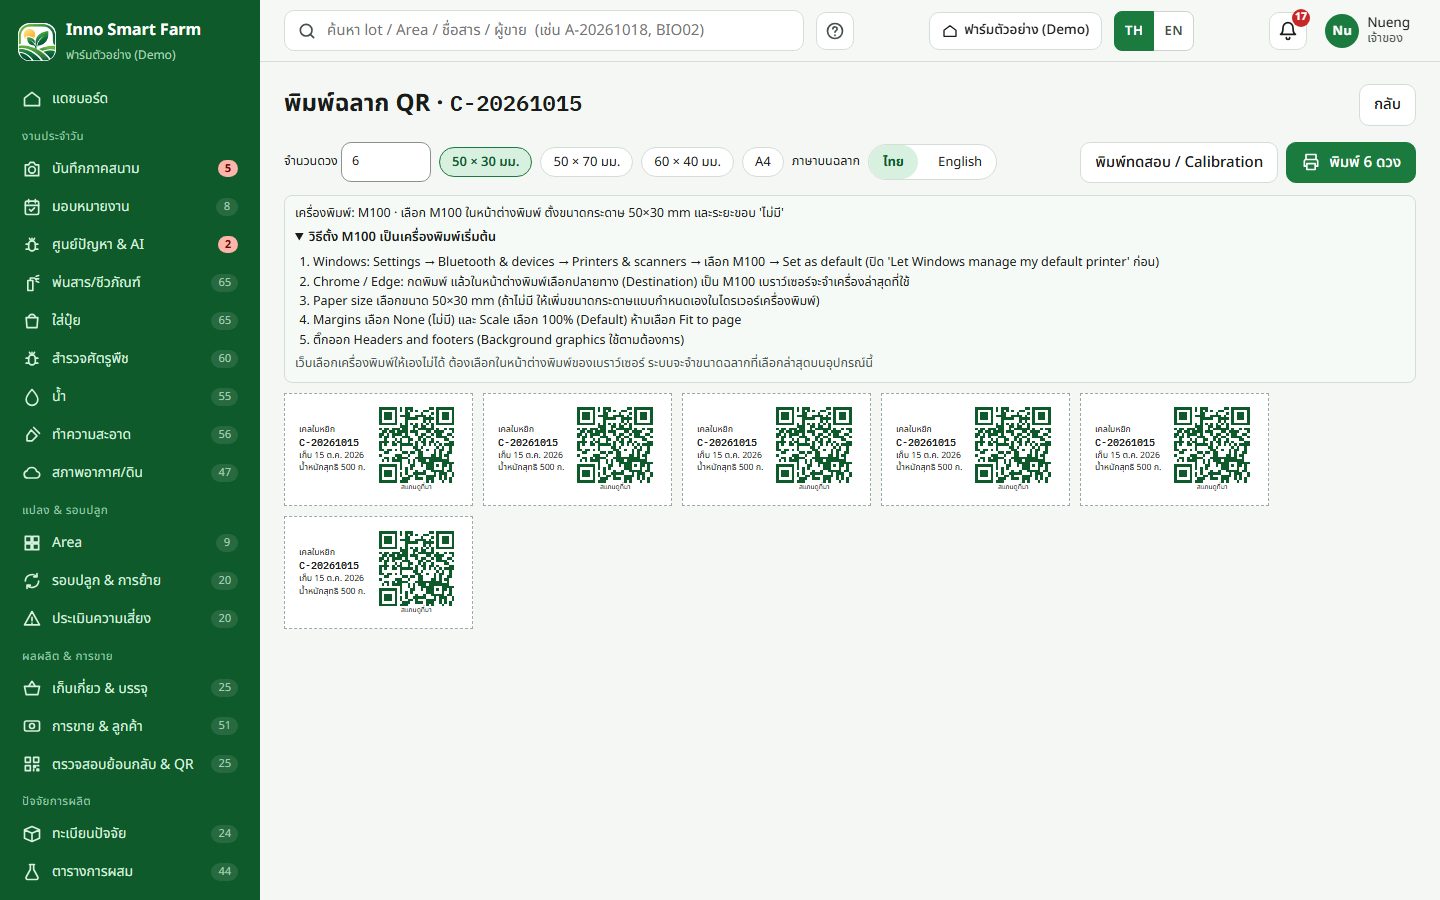
Task: Click the calendar-check icon for มอบหมายงาน
Action: [x=32, y=207]
